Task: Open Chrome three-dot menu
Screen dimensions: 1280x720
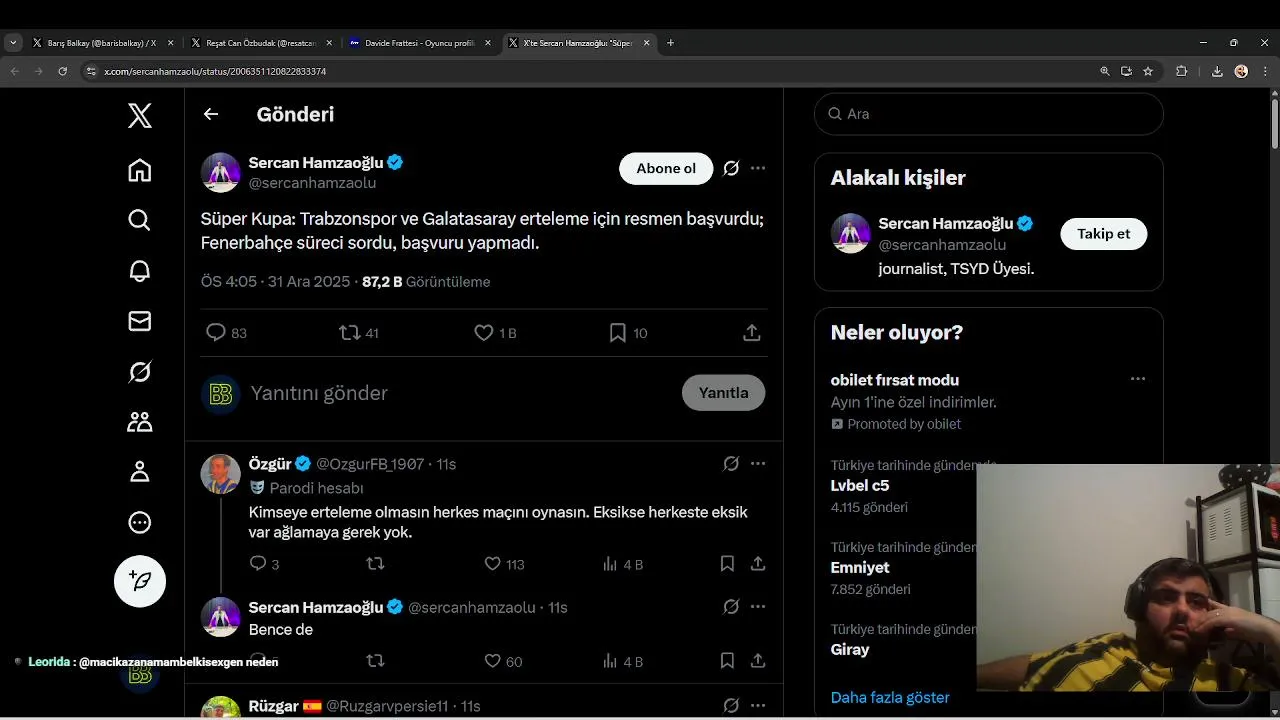Action: [x=1265, y=71]
